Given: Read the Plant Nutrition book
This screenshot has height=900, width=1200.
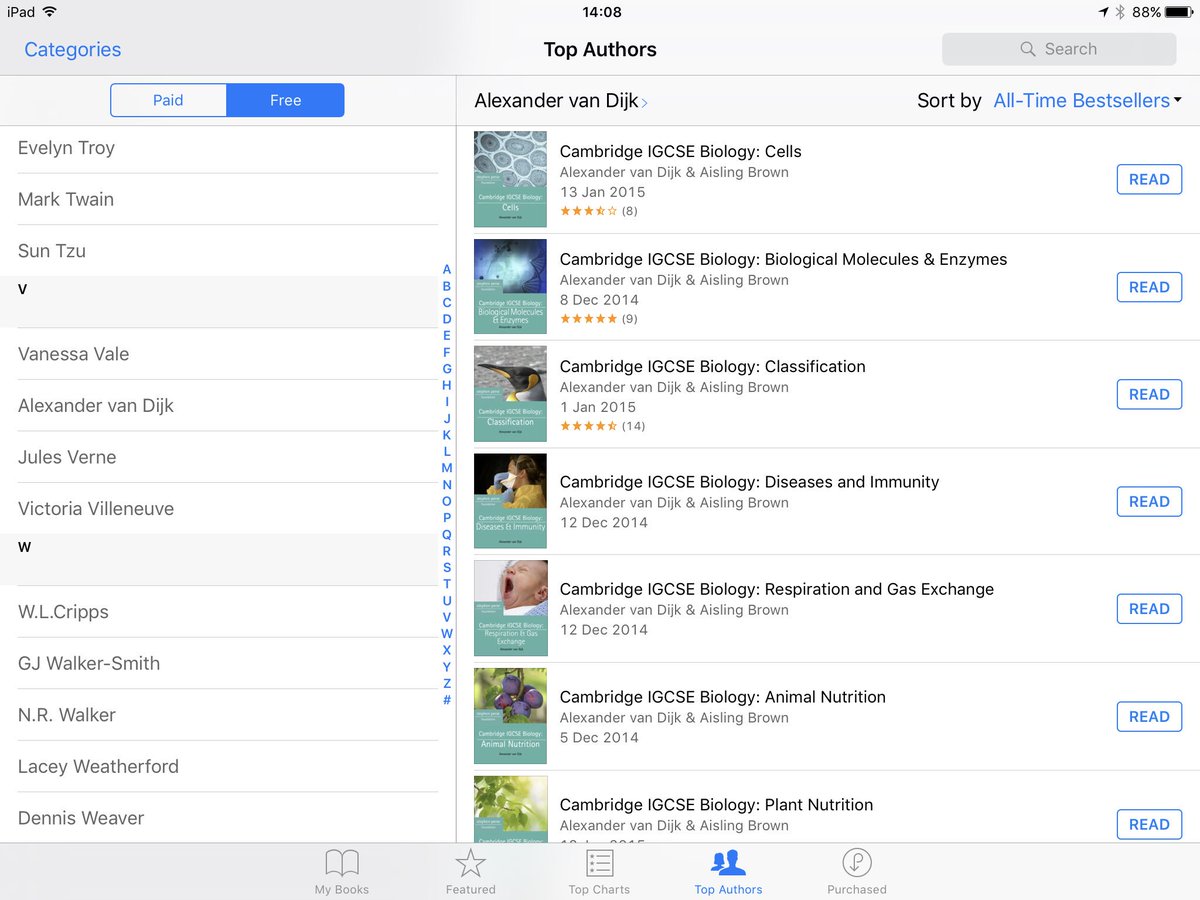Looking at the screenshot, I should (x=1149, y=824).
